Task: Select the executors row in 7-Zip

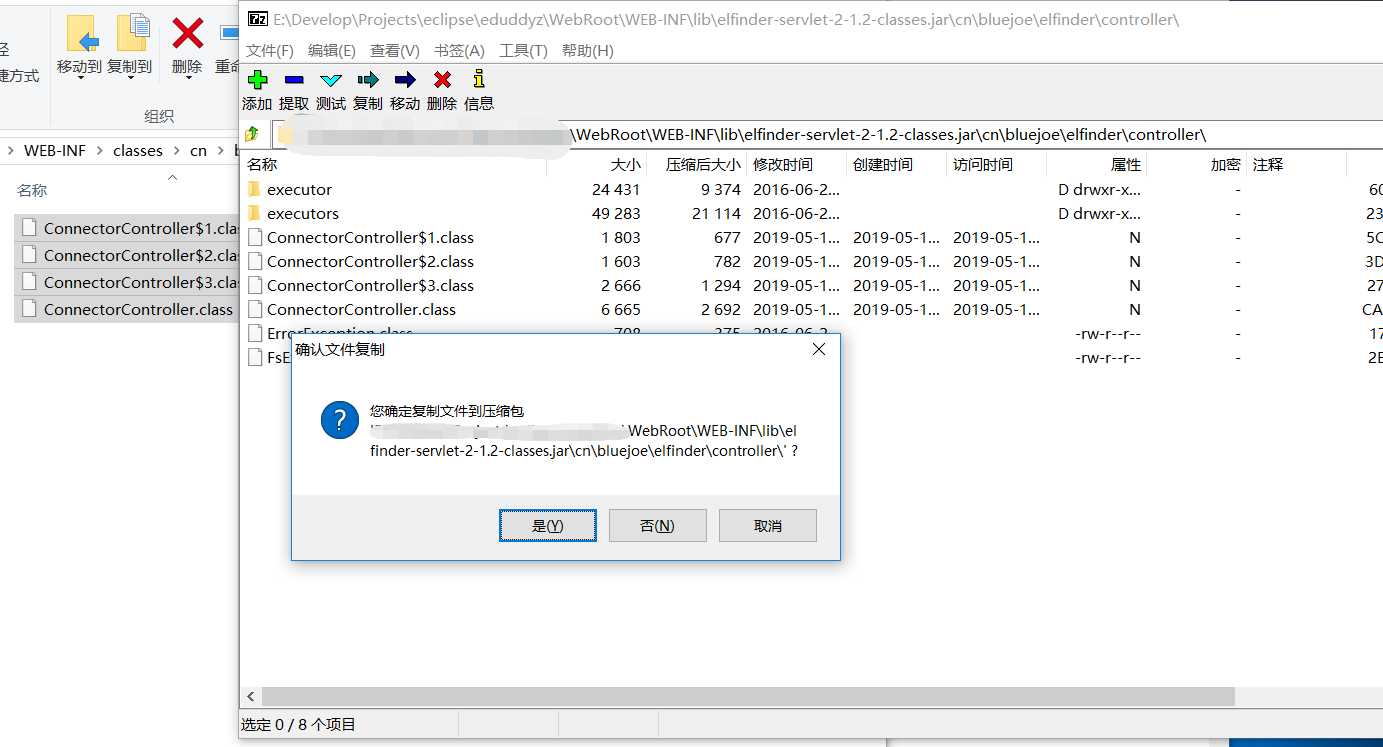Action: [x=812, y=213]
